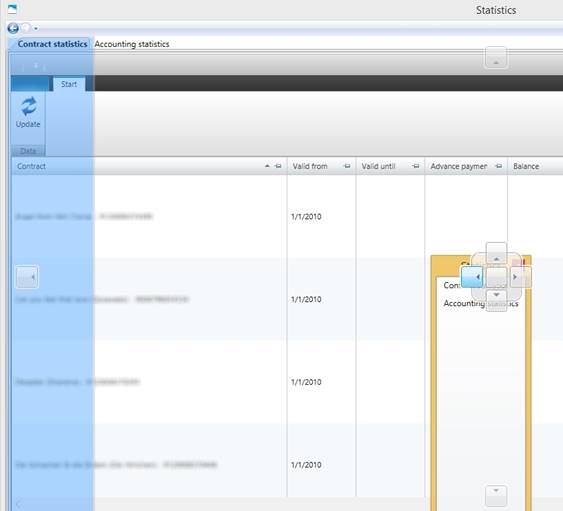
Task: Select dock-left target in center compass
Action: (x=472, y=277)
